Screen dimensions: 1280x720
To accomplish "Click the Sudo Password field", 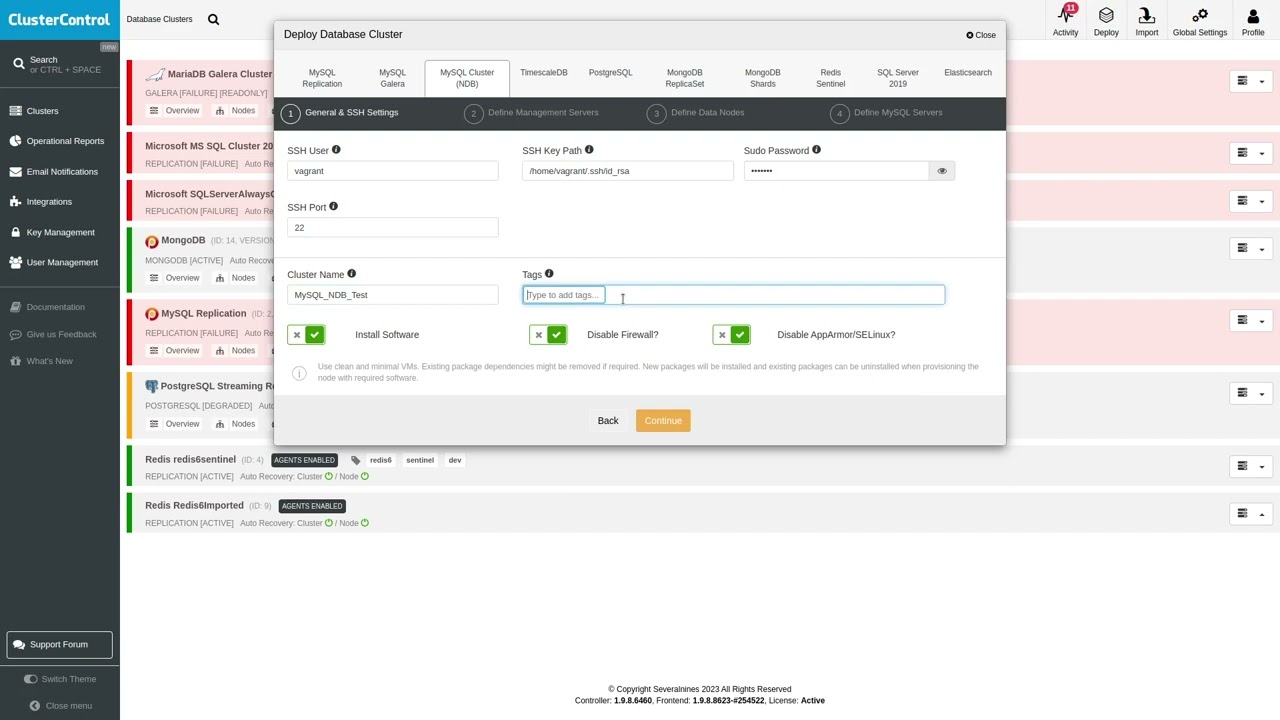I will [x=836, y=171].
